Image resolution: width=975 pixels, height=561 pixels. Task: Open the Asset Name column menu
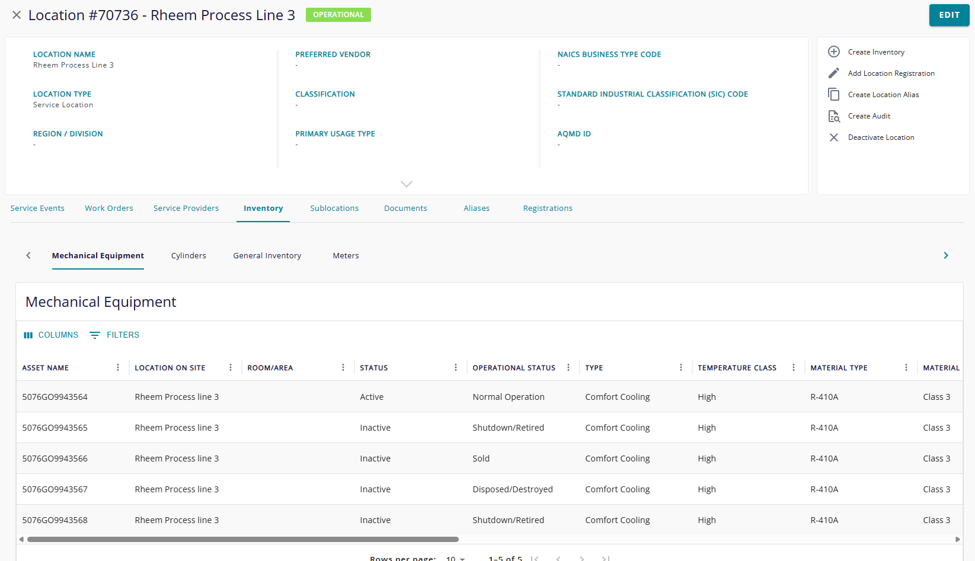coord(118,368)
